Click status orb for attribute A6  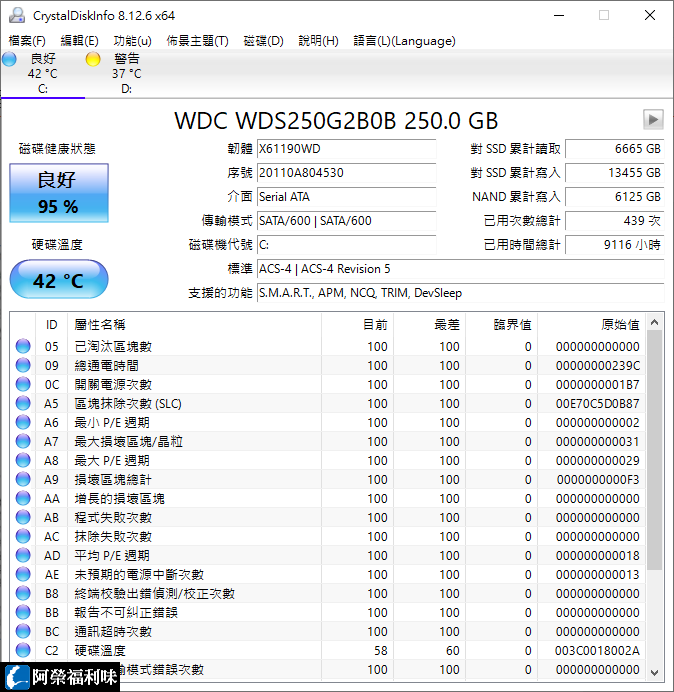click(x=23, y=422)
